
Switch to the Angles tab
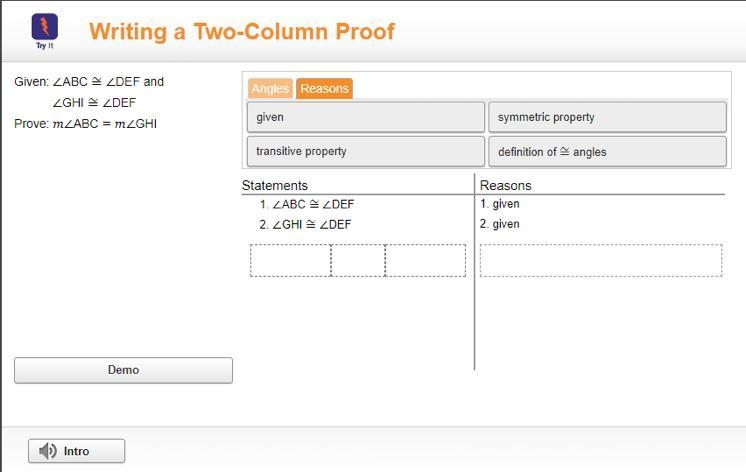tap(270, 88)
